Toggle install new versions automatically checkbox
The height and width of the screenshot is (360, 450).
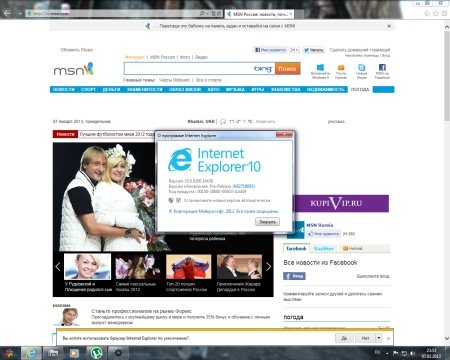point(179,200)
